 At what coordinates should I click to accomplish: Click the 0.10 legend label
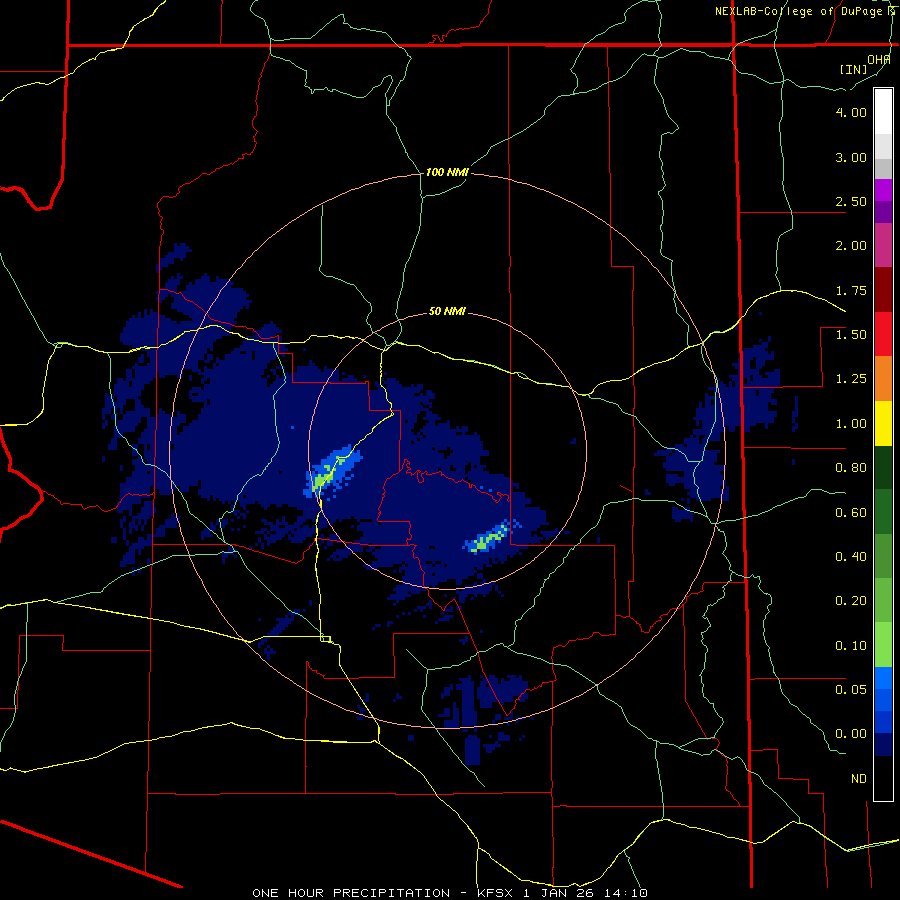(851, 645)
